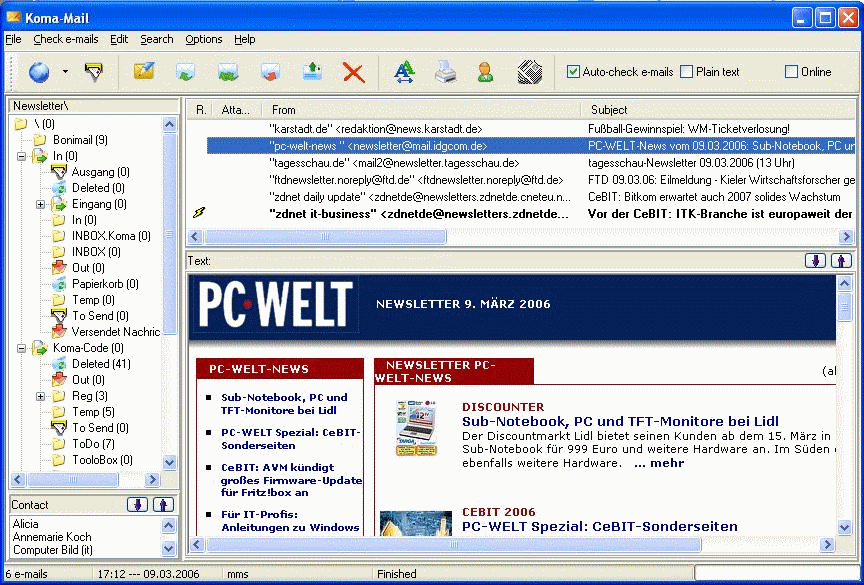
Task: Click the e-mail list horizontal scrollbar thumb
Action: pos(325,237)
